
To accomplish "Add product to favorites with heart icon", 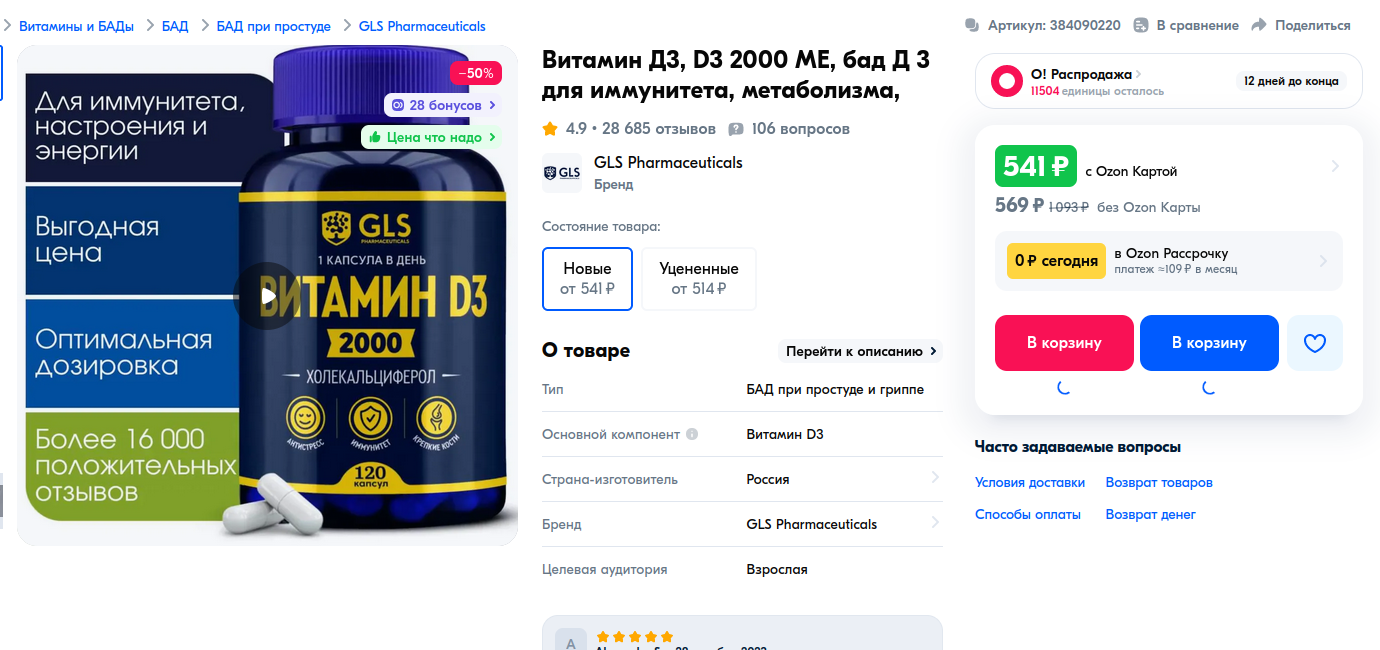I will [x=1314, y=343].
